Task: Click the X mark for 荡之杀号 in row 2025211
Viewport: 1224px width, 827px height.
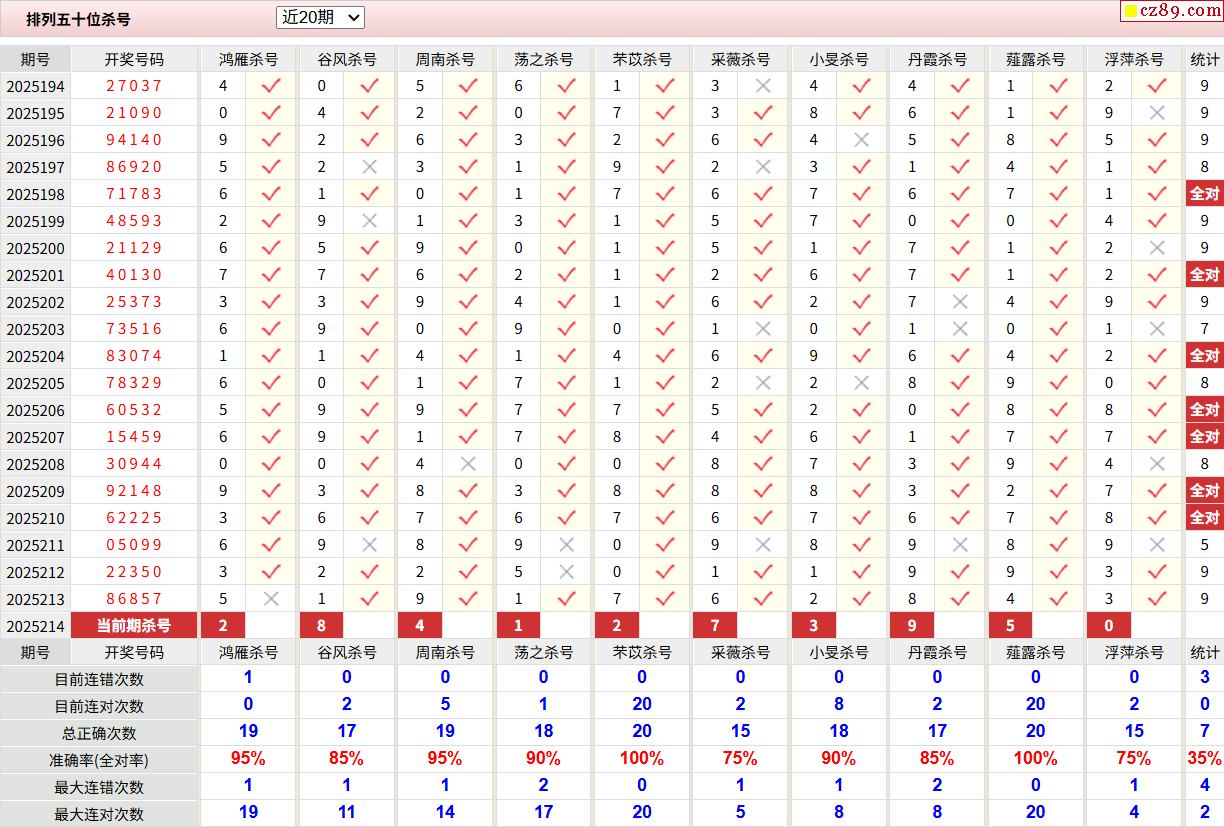Action: (x=567, y=545)
